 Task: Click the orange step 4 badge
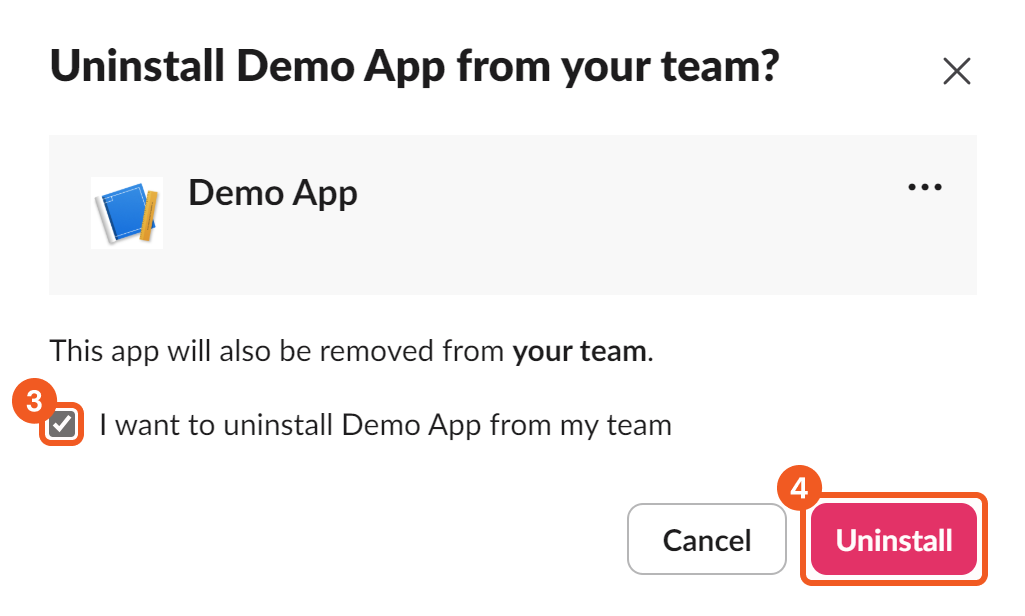click(799, 489)
